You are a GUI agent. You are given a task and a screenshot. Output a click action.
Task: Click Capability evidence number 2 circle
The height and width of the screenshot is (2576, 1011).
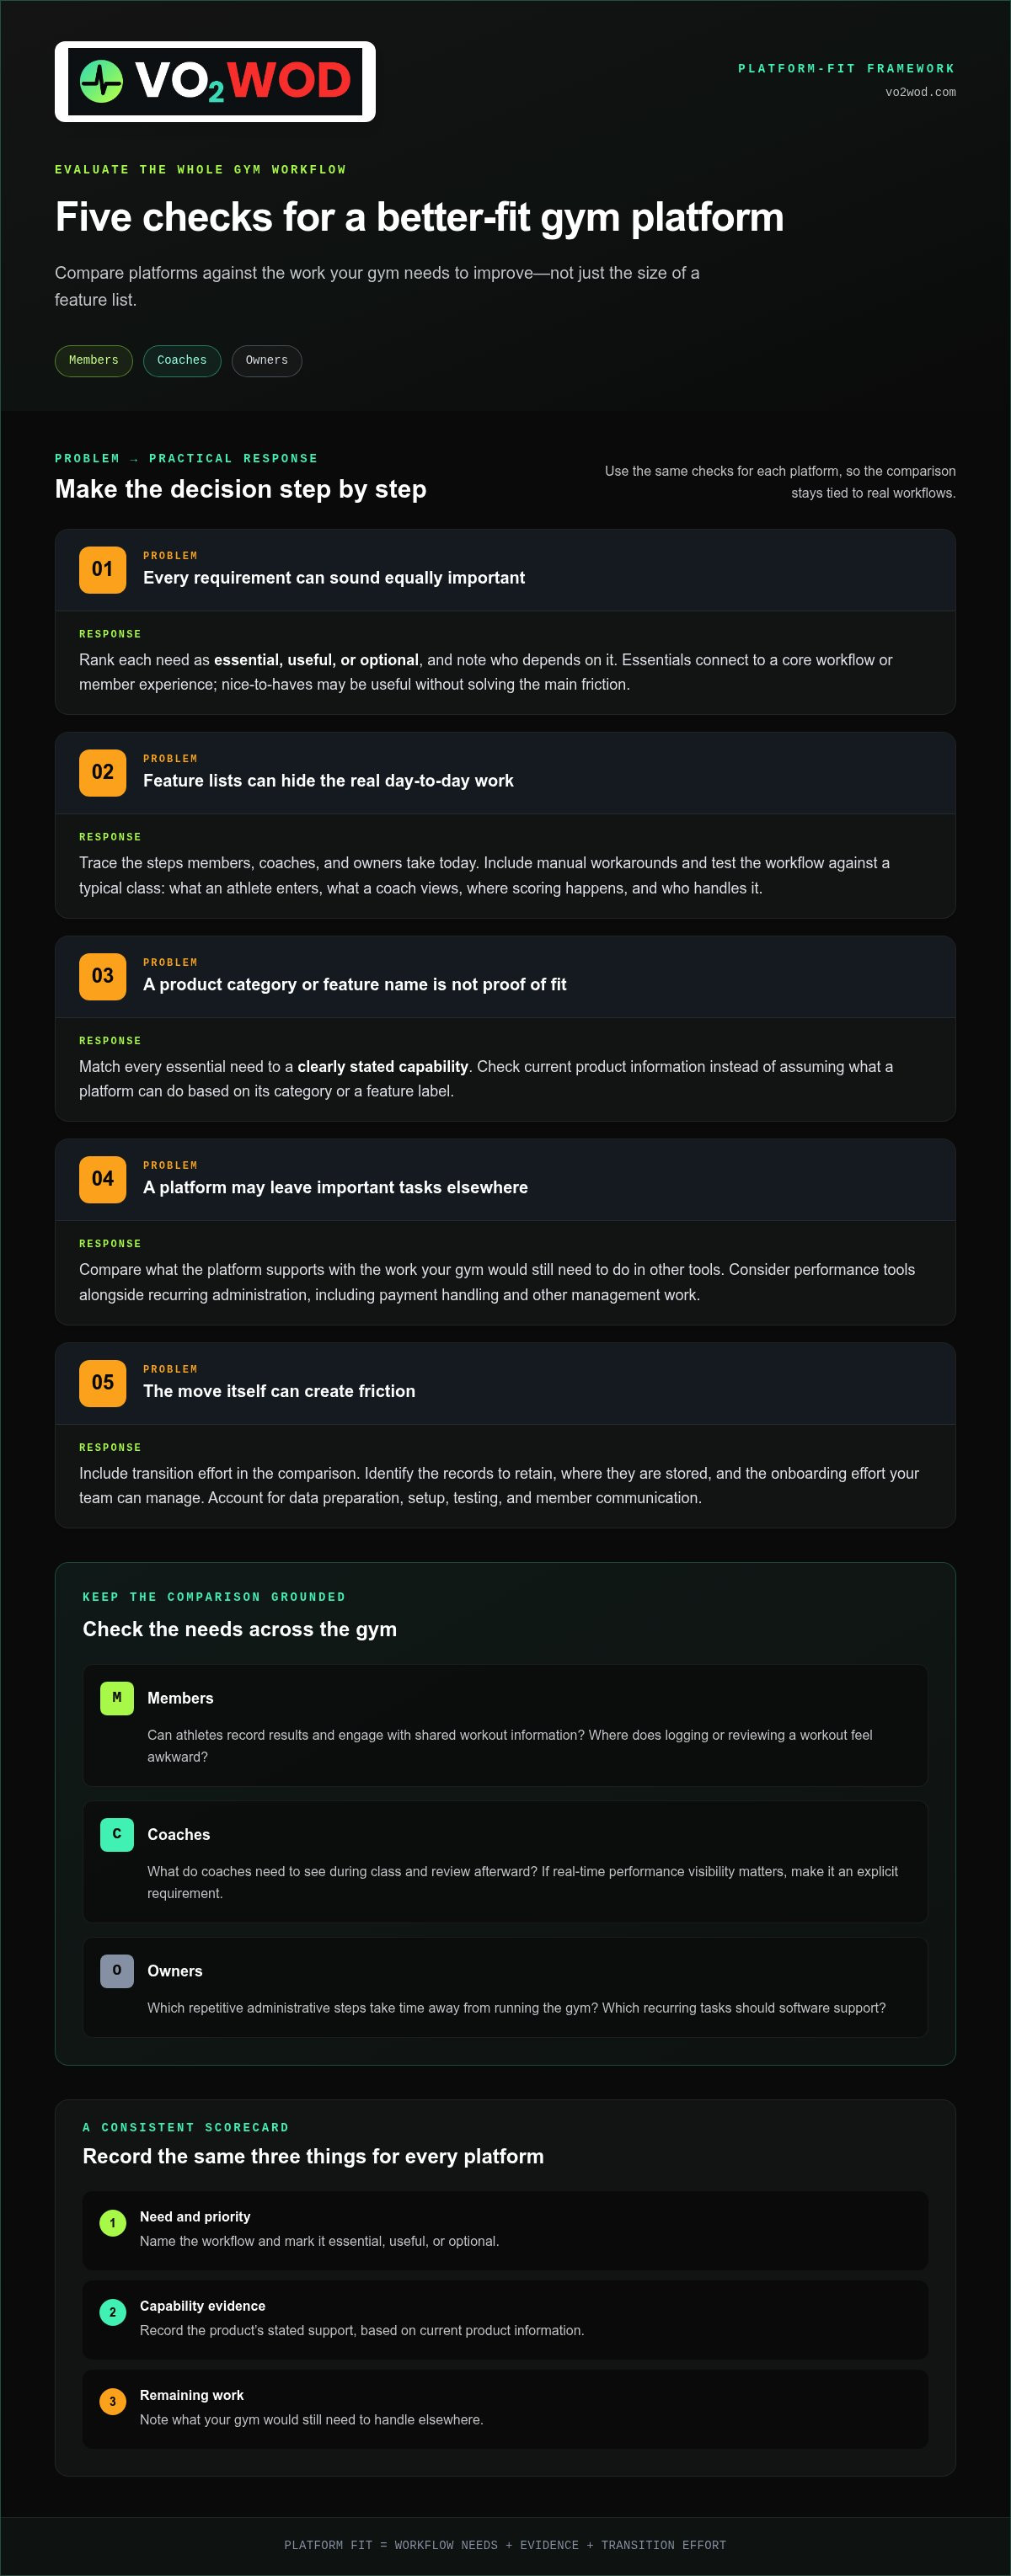pos(112,2312)
